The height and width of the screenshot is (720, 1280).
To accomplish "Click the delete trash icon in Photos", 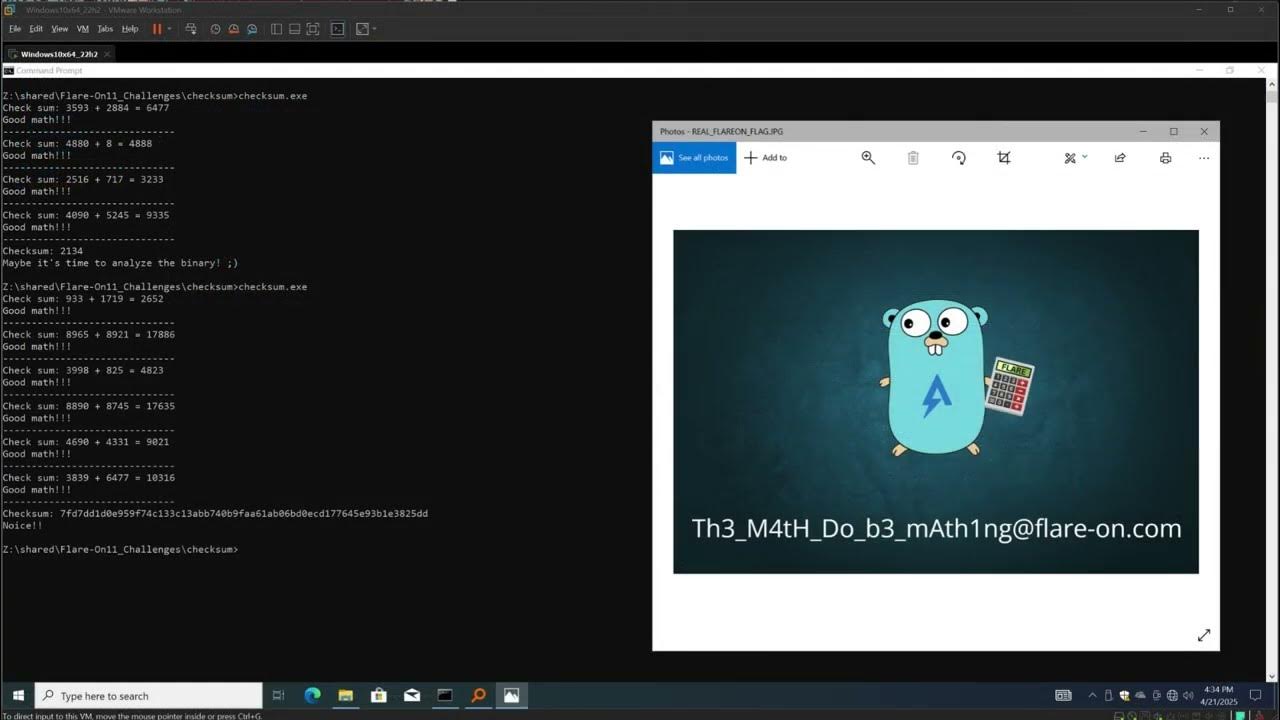I will pos(913,158).
